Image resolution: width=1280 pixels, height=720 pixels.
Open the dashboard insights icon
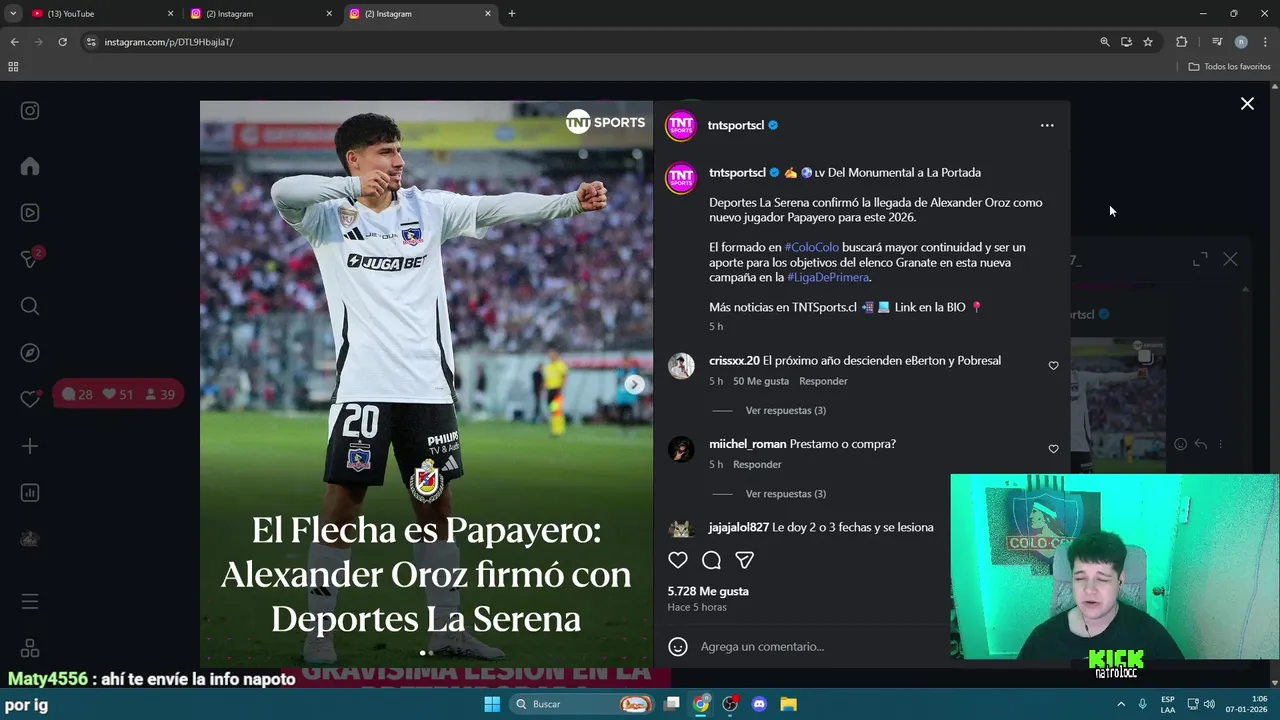(30, 492)
